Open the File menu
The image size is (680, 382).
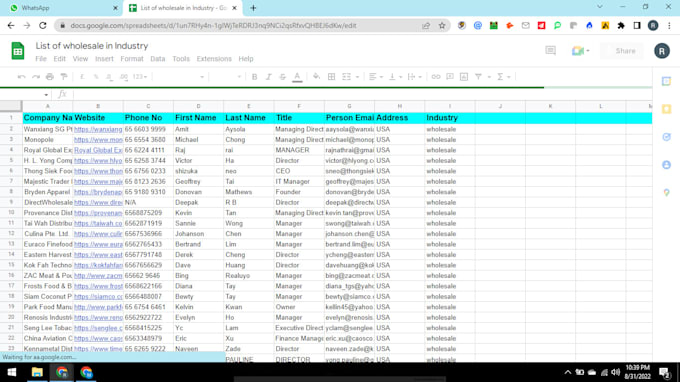[41, 59]
